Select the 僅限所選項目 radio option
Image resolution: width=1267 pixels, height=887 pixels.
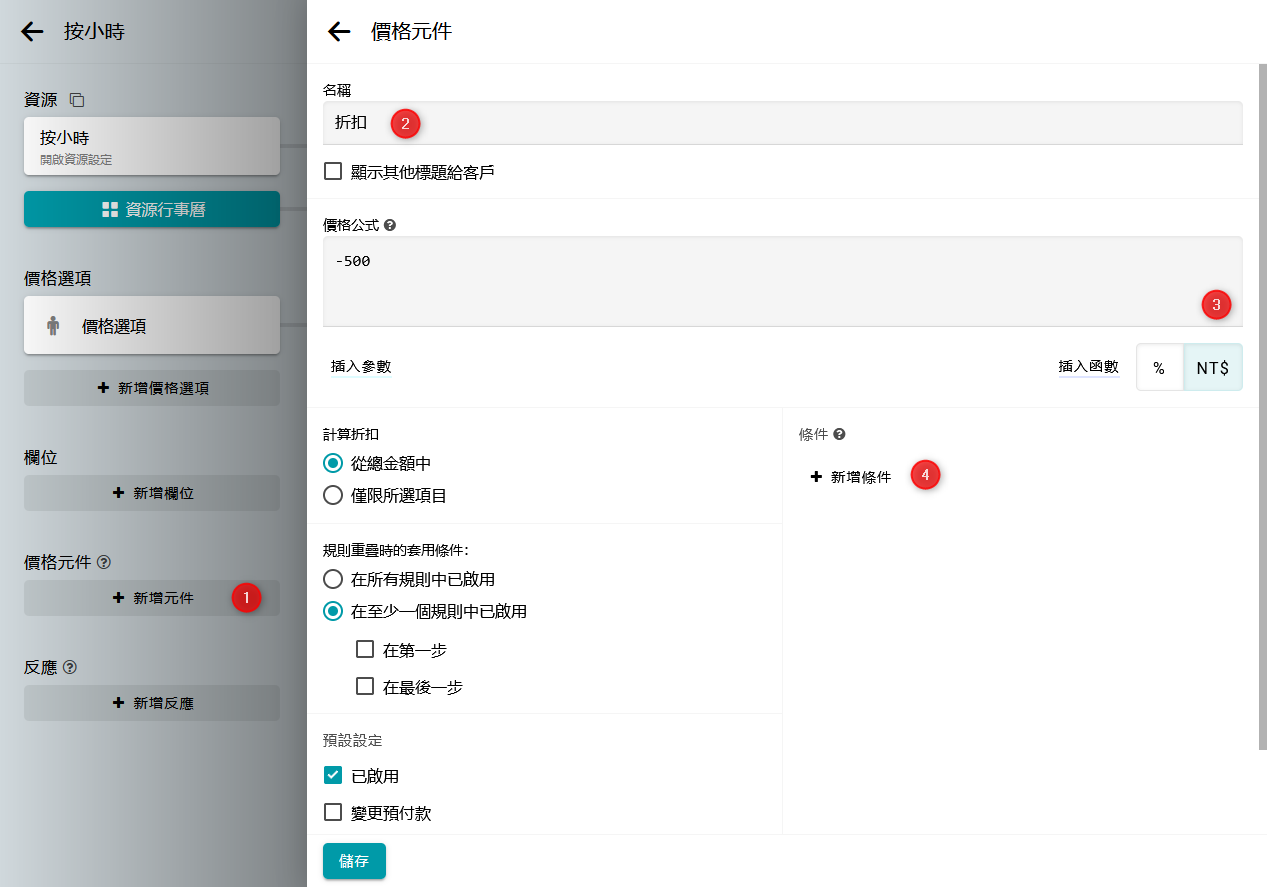pos(334,495)
